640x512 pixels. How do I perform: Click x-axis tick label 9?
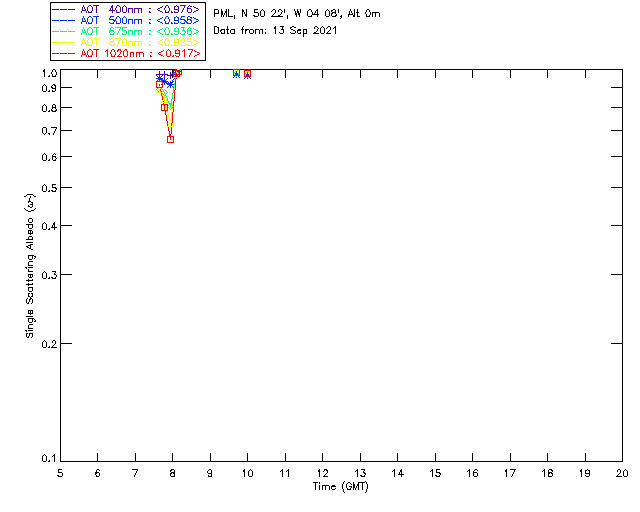[210, 473]
